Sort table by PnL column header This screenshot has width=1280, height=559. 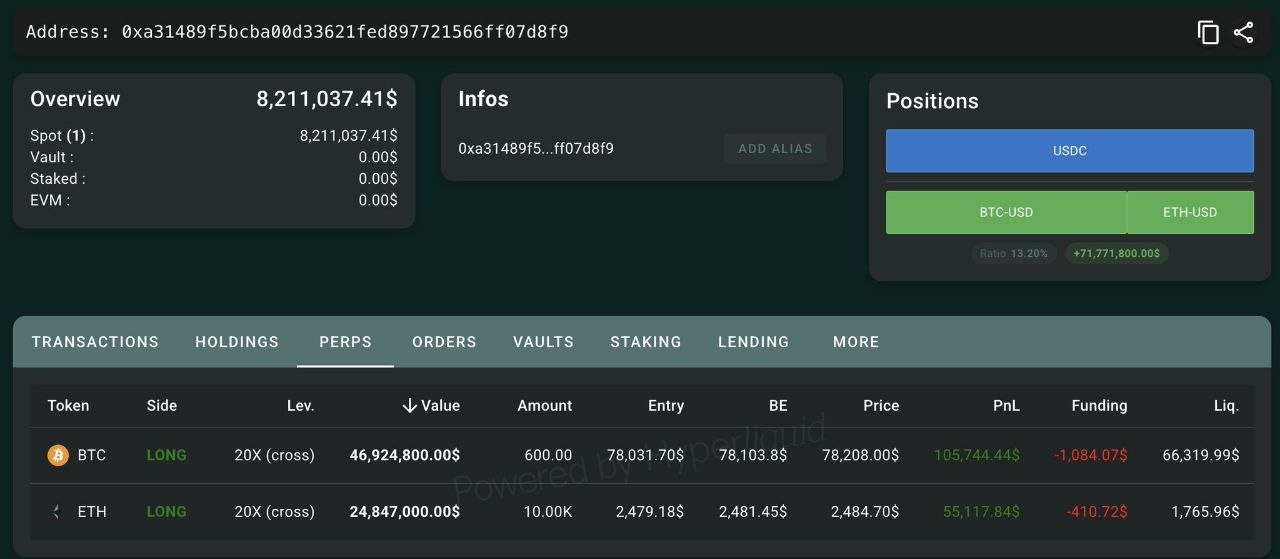click(1007, 406)
